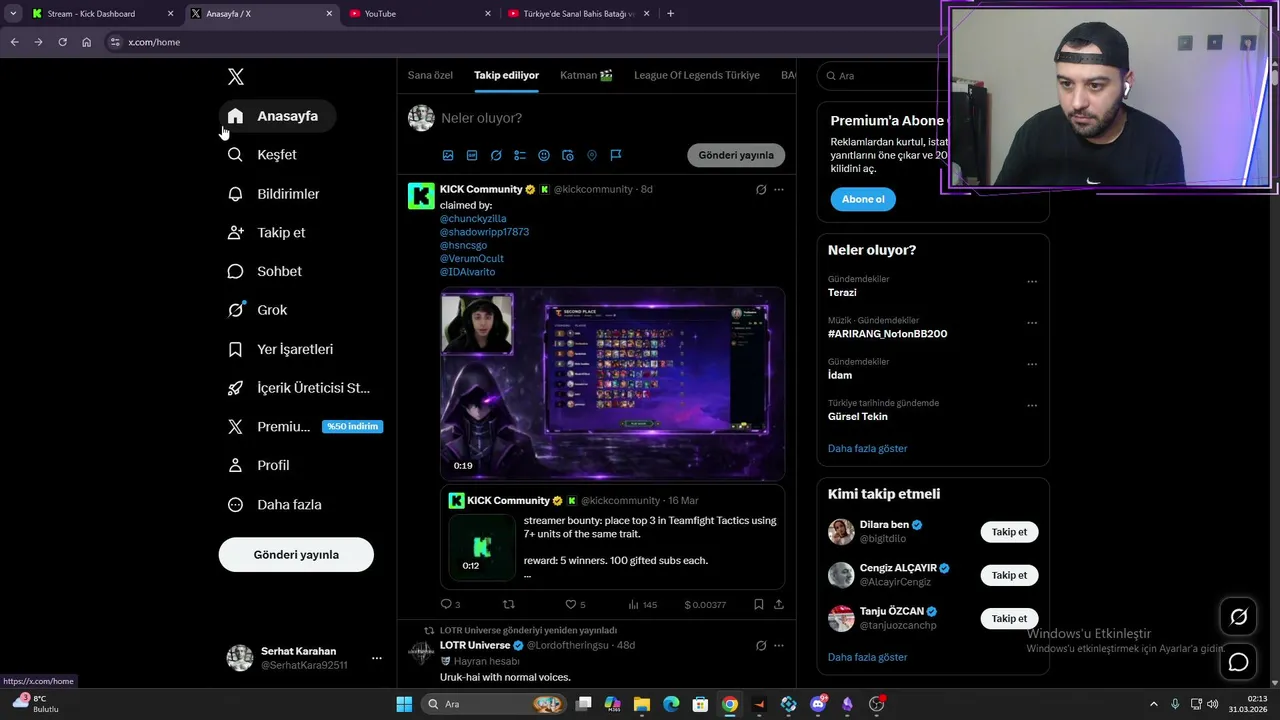Open options for İdam trend
1280x720 pixels.
click(x=1032, y=364)
